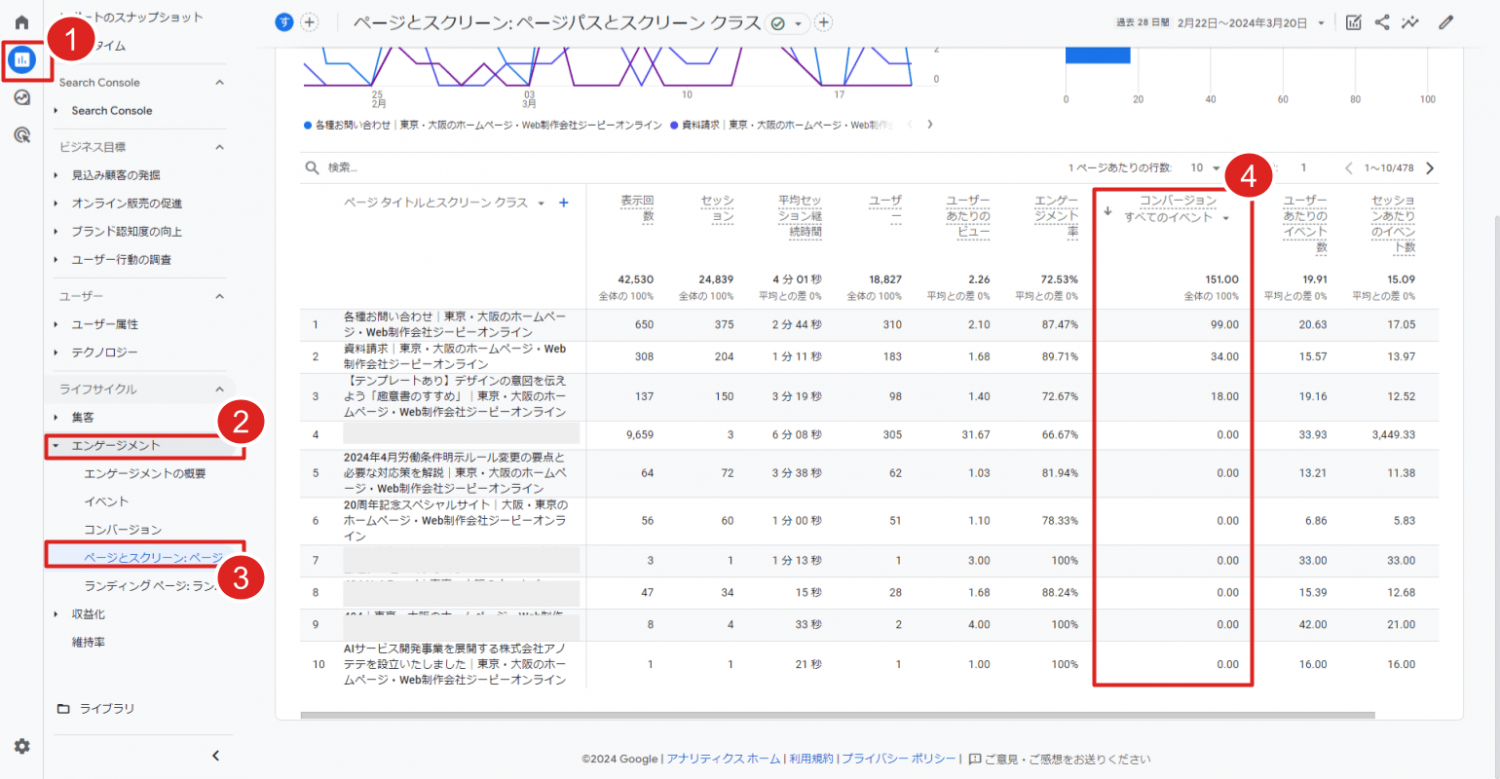The image size is (1500, 779).
Task: Collapse Search Console section with its chevron
Action: pyautogui.click(x=220, y=82)
